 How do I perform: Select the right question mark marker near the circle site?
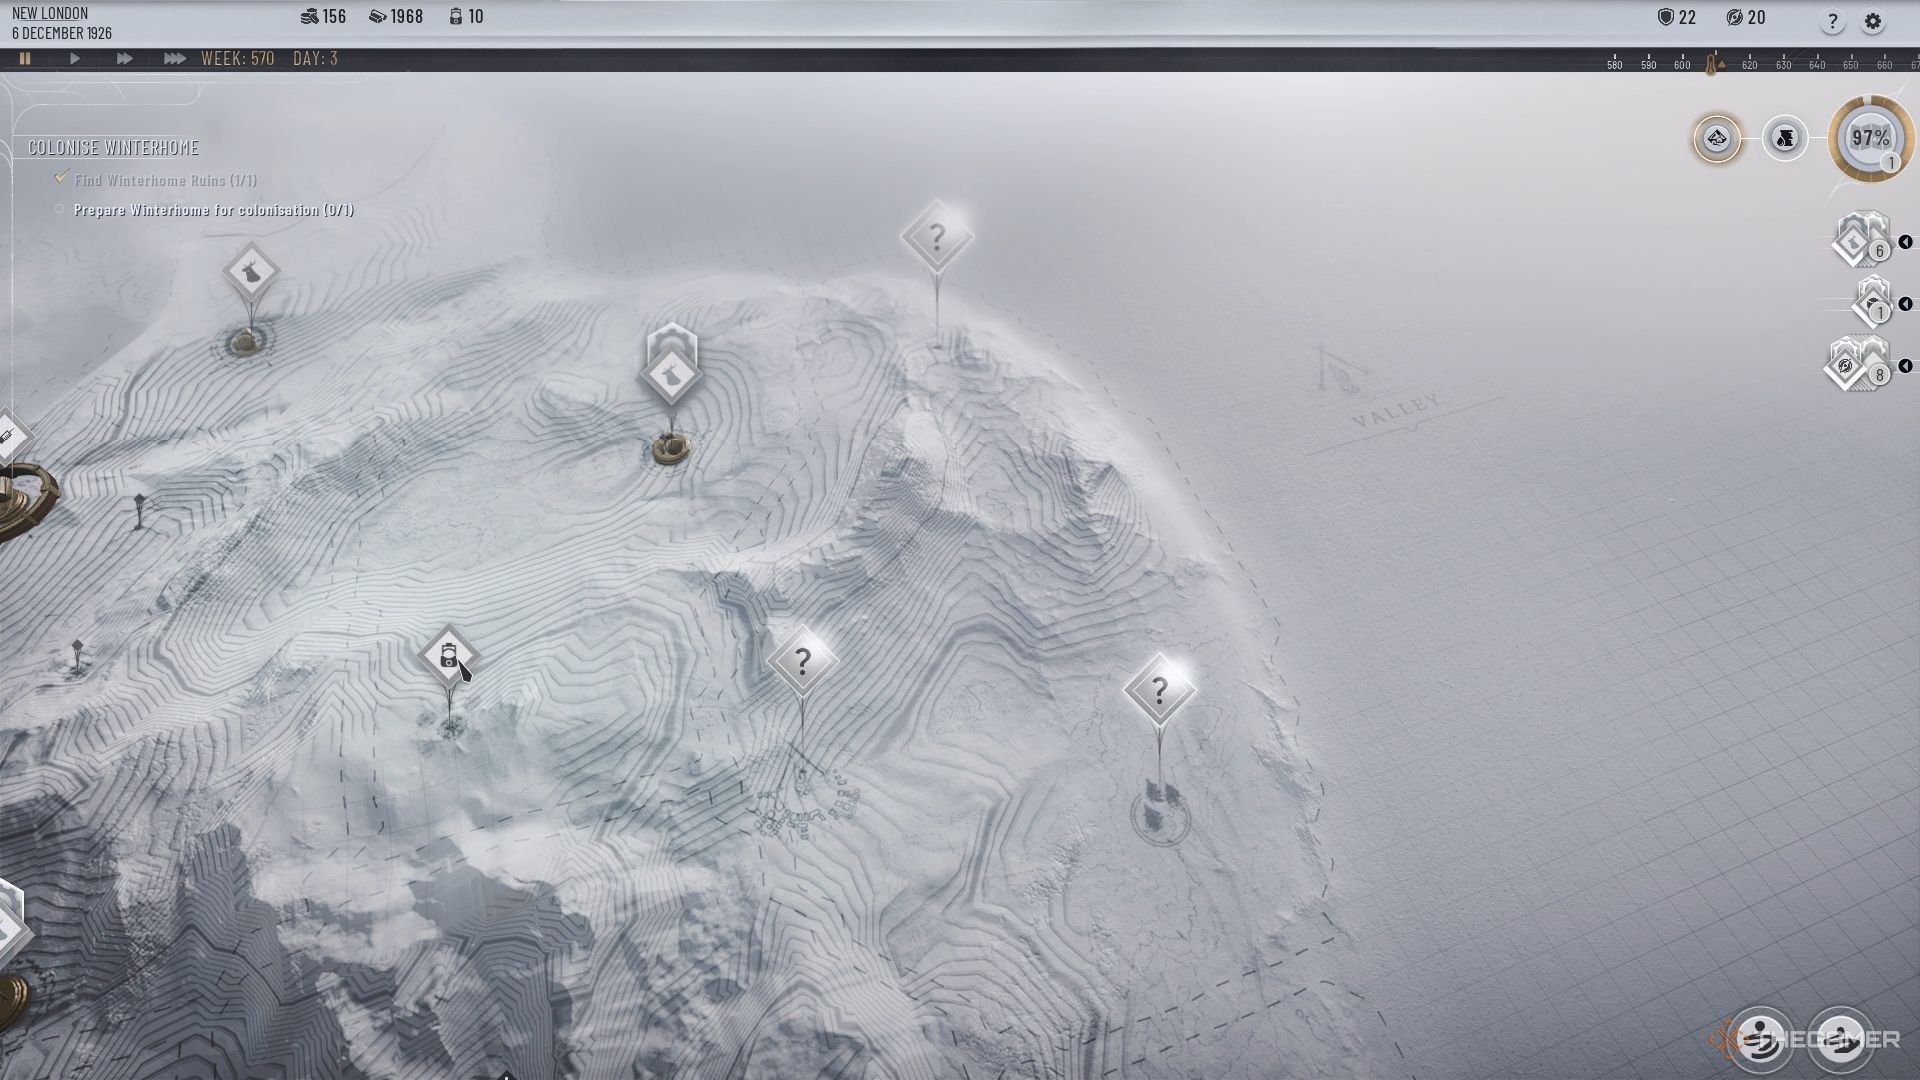(x=1159, y=690)
